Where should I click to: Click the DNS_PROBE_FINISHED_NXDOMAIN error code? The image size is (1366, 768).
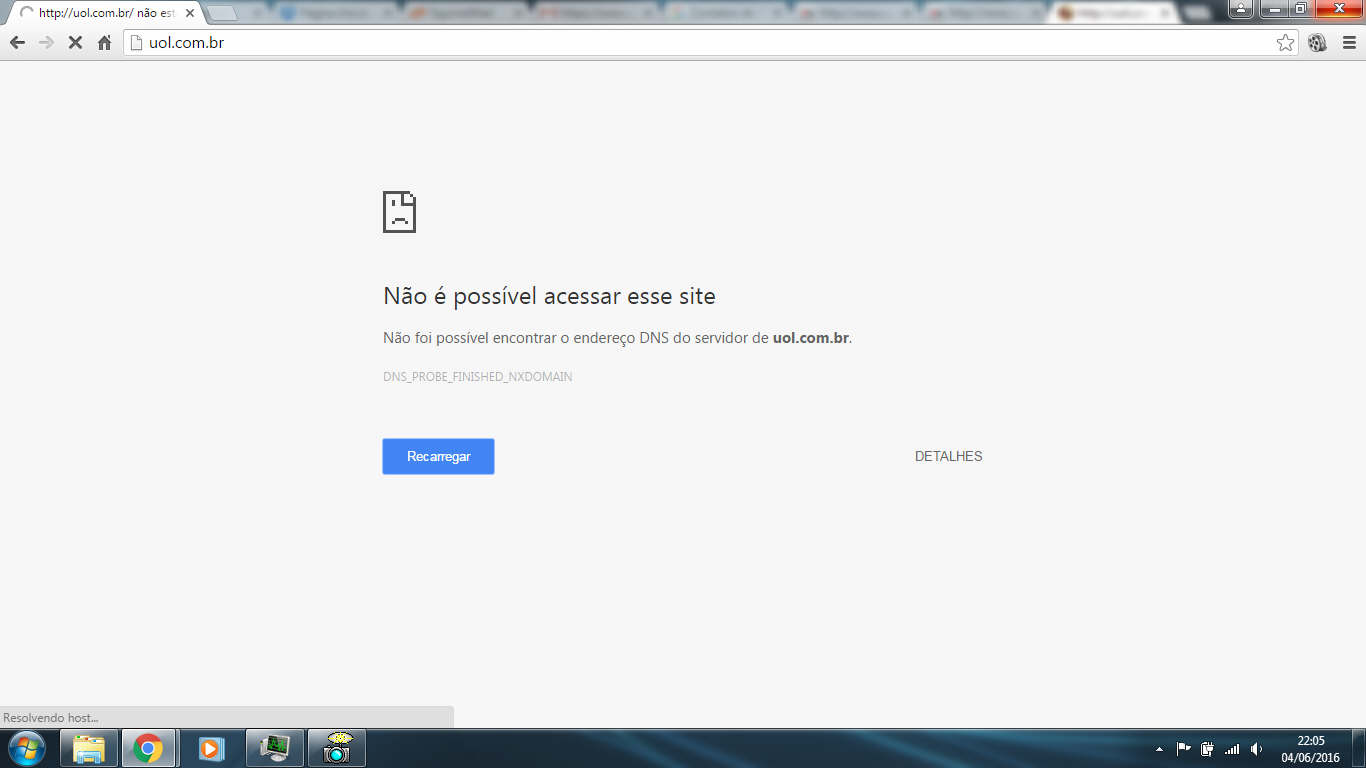[478, 377]
